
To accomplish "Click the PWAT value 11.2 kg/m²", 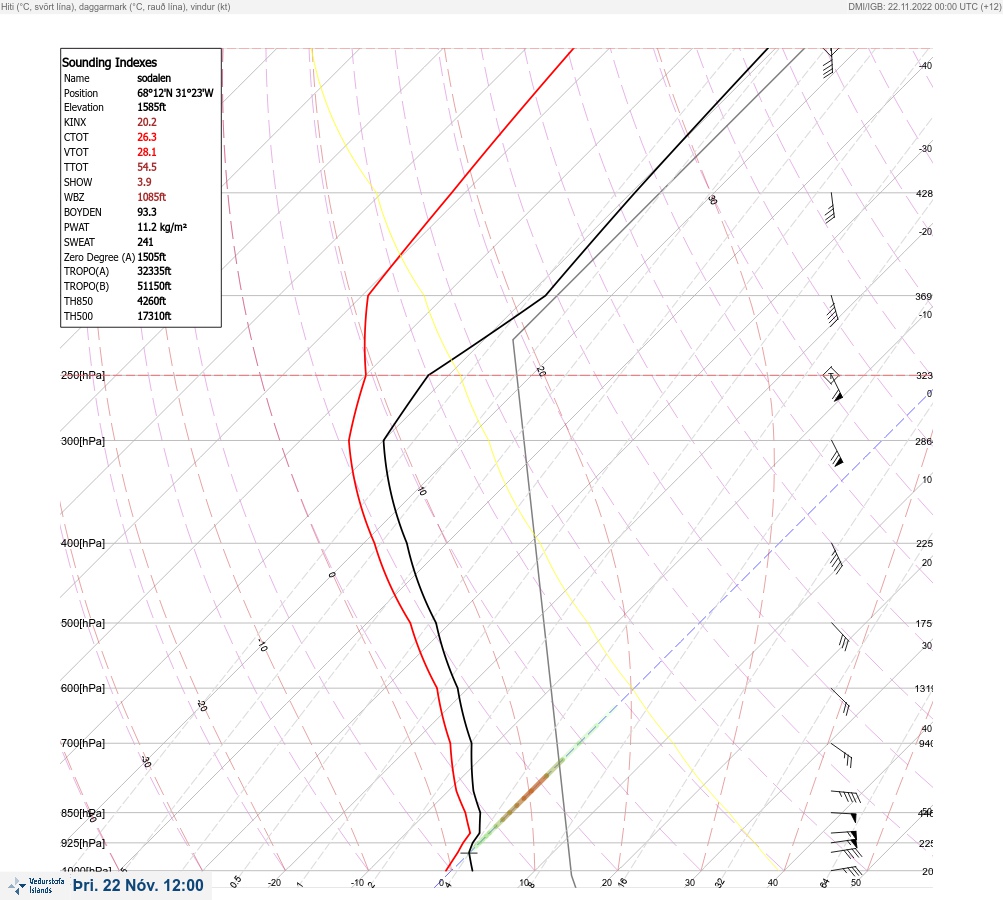I will pyautogui.click(x=162, y=227).
